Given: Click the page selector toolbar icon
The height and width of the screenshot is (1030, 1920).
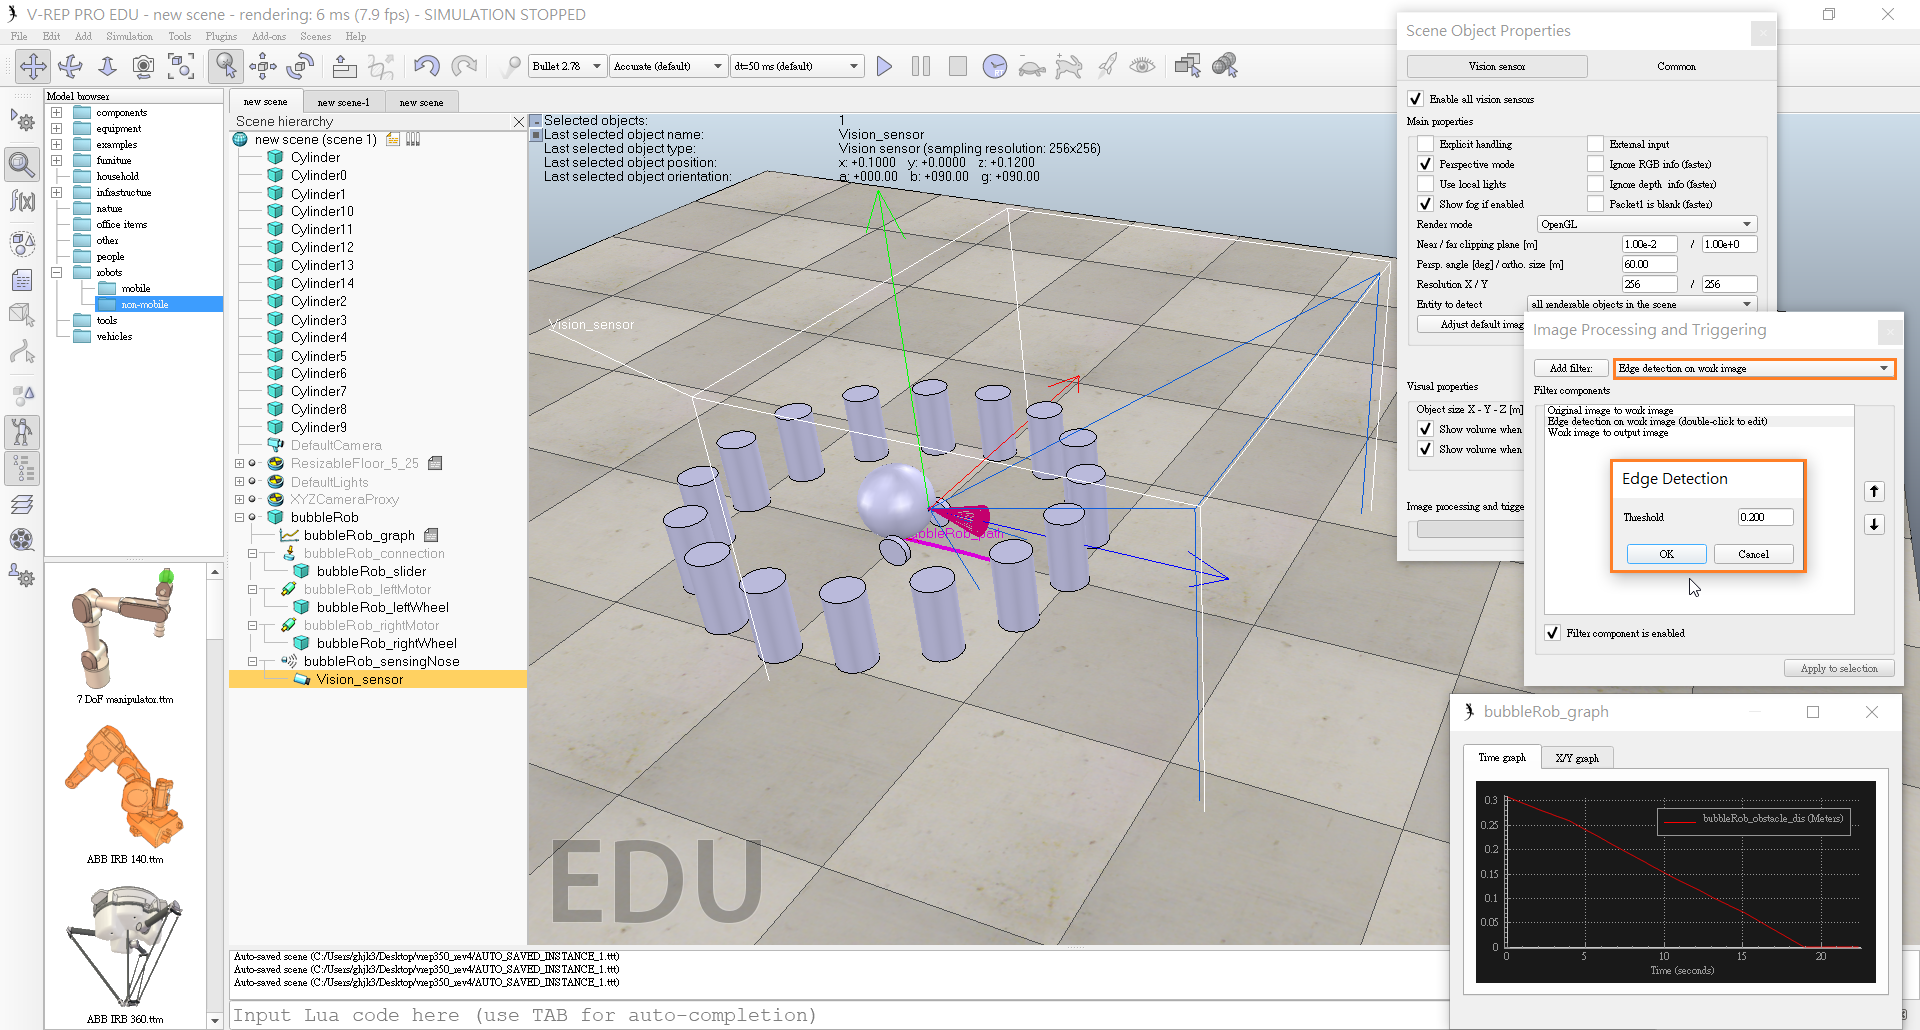Looking at the screenshot, I should (x=1187, y=66).
